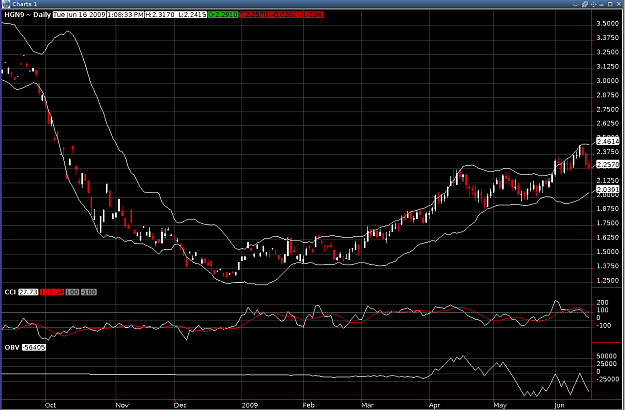Click the CCI -100 scale label on right axis
Screen dimensions: 625x410
click(x=603, y=326)
